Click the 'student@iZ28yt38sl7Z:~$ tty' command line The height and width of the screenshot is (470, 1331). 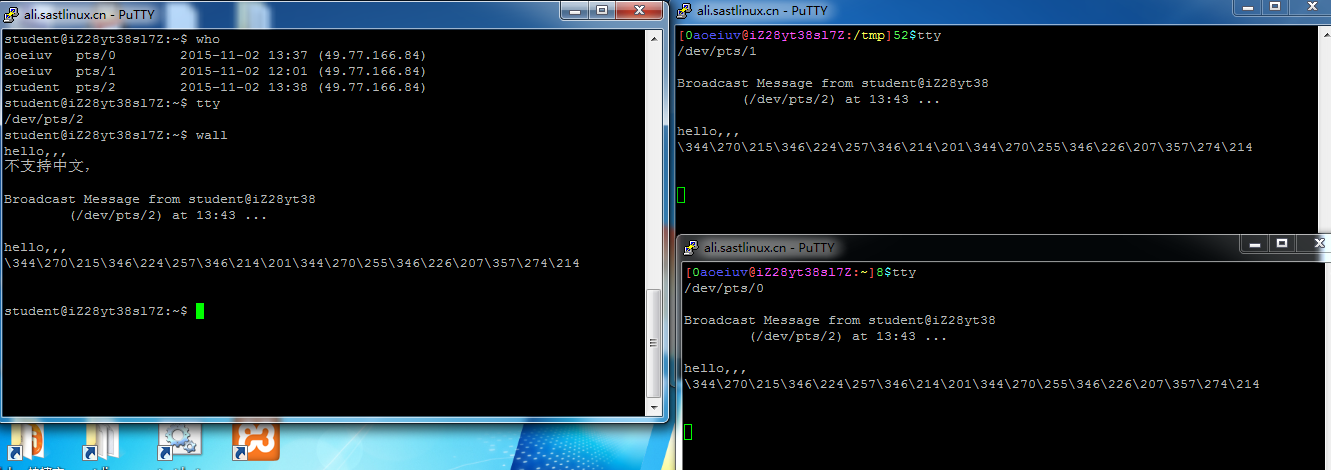point(112,103)
